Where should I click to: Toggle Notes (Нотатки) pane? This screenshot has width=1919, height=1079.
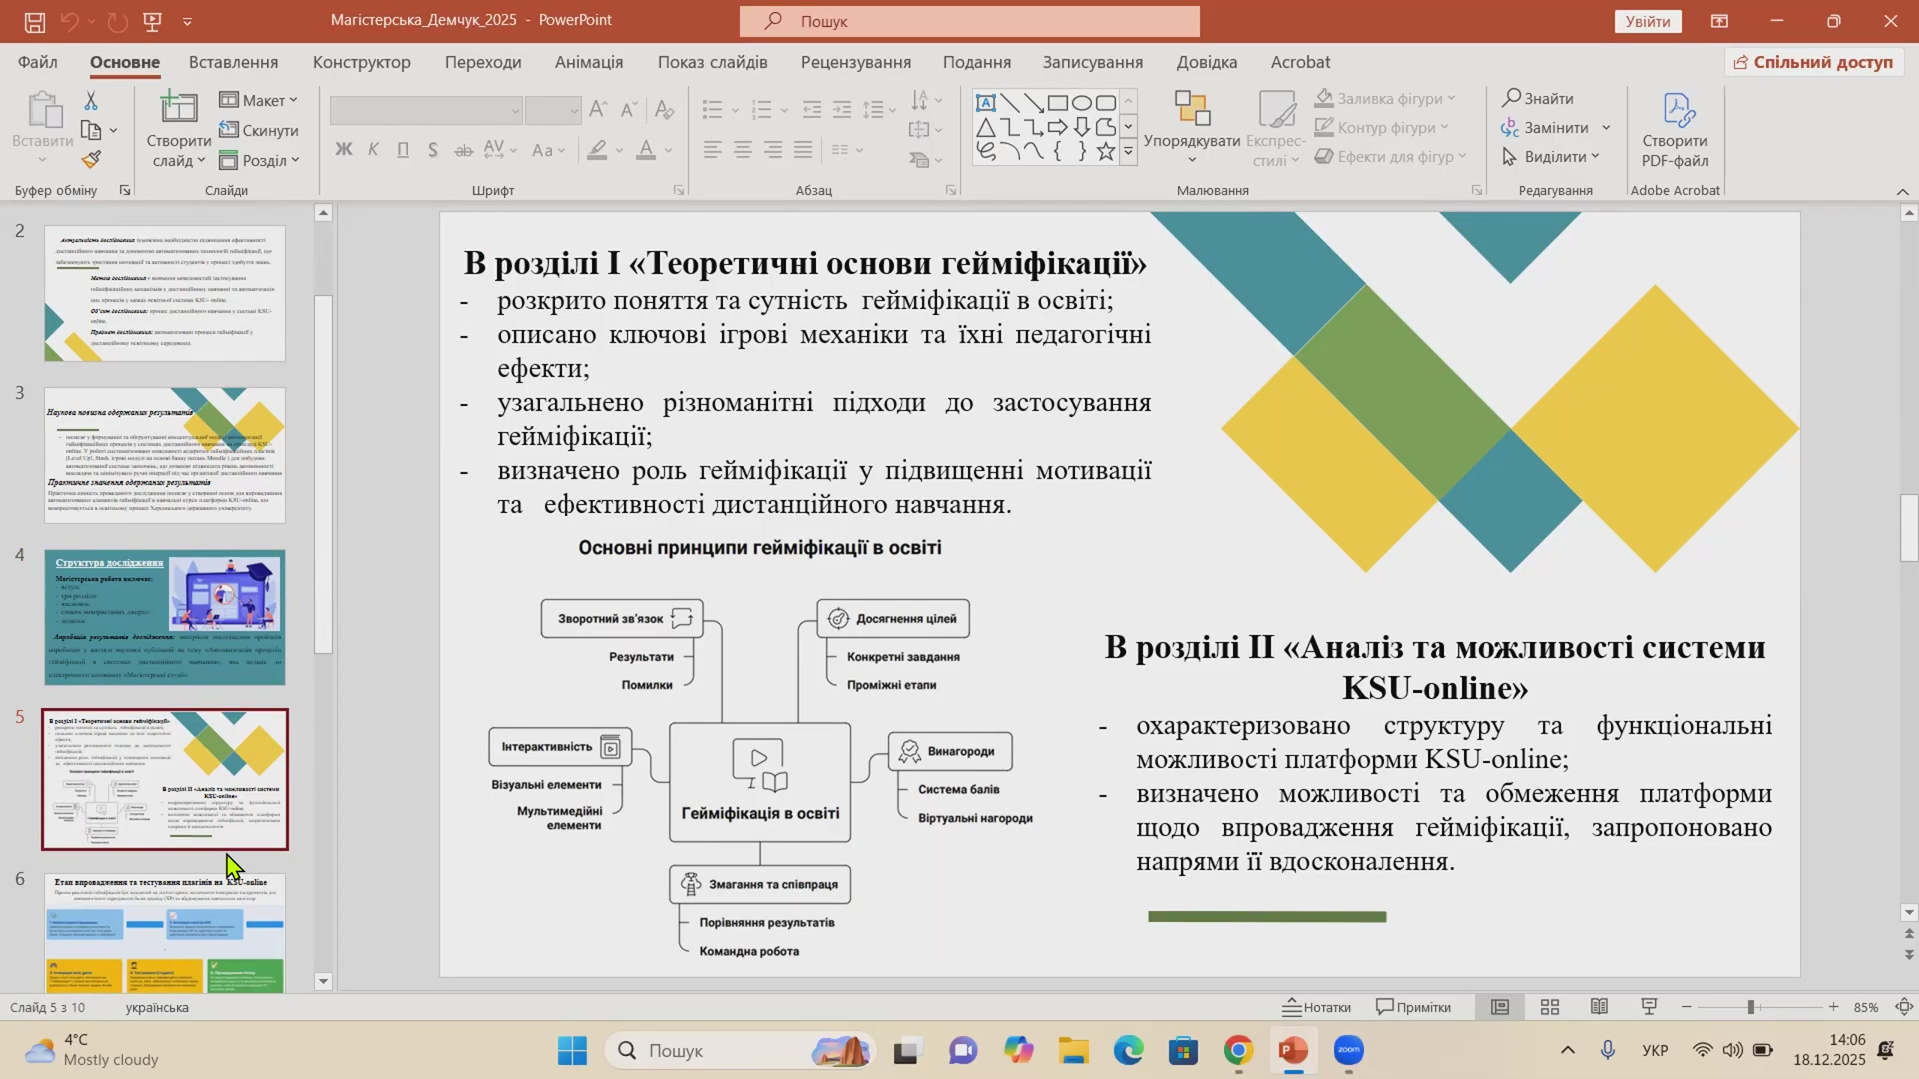[1316, 1007]
